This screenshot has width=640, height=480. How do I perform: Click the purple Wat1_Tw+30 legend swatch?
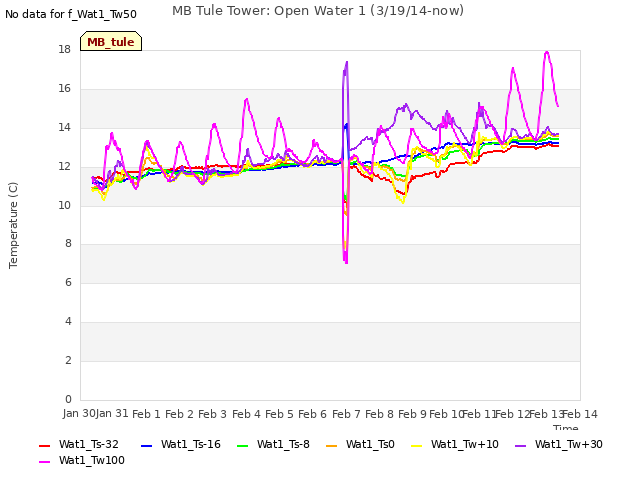click(520, 446)
